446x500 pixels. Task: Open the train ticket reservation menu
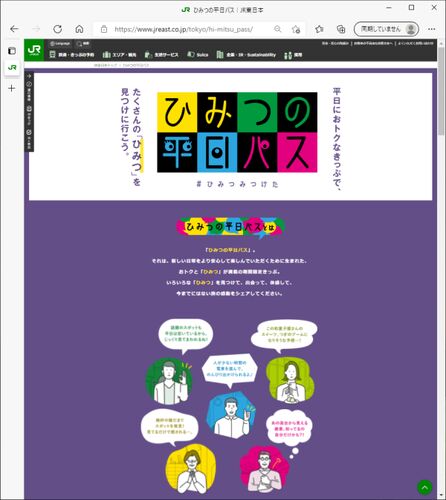72,54
